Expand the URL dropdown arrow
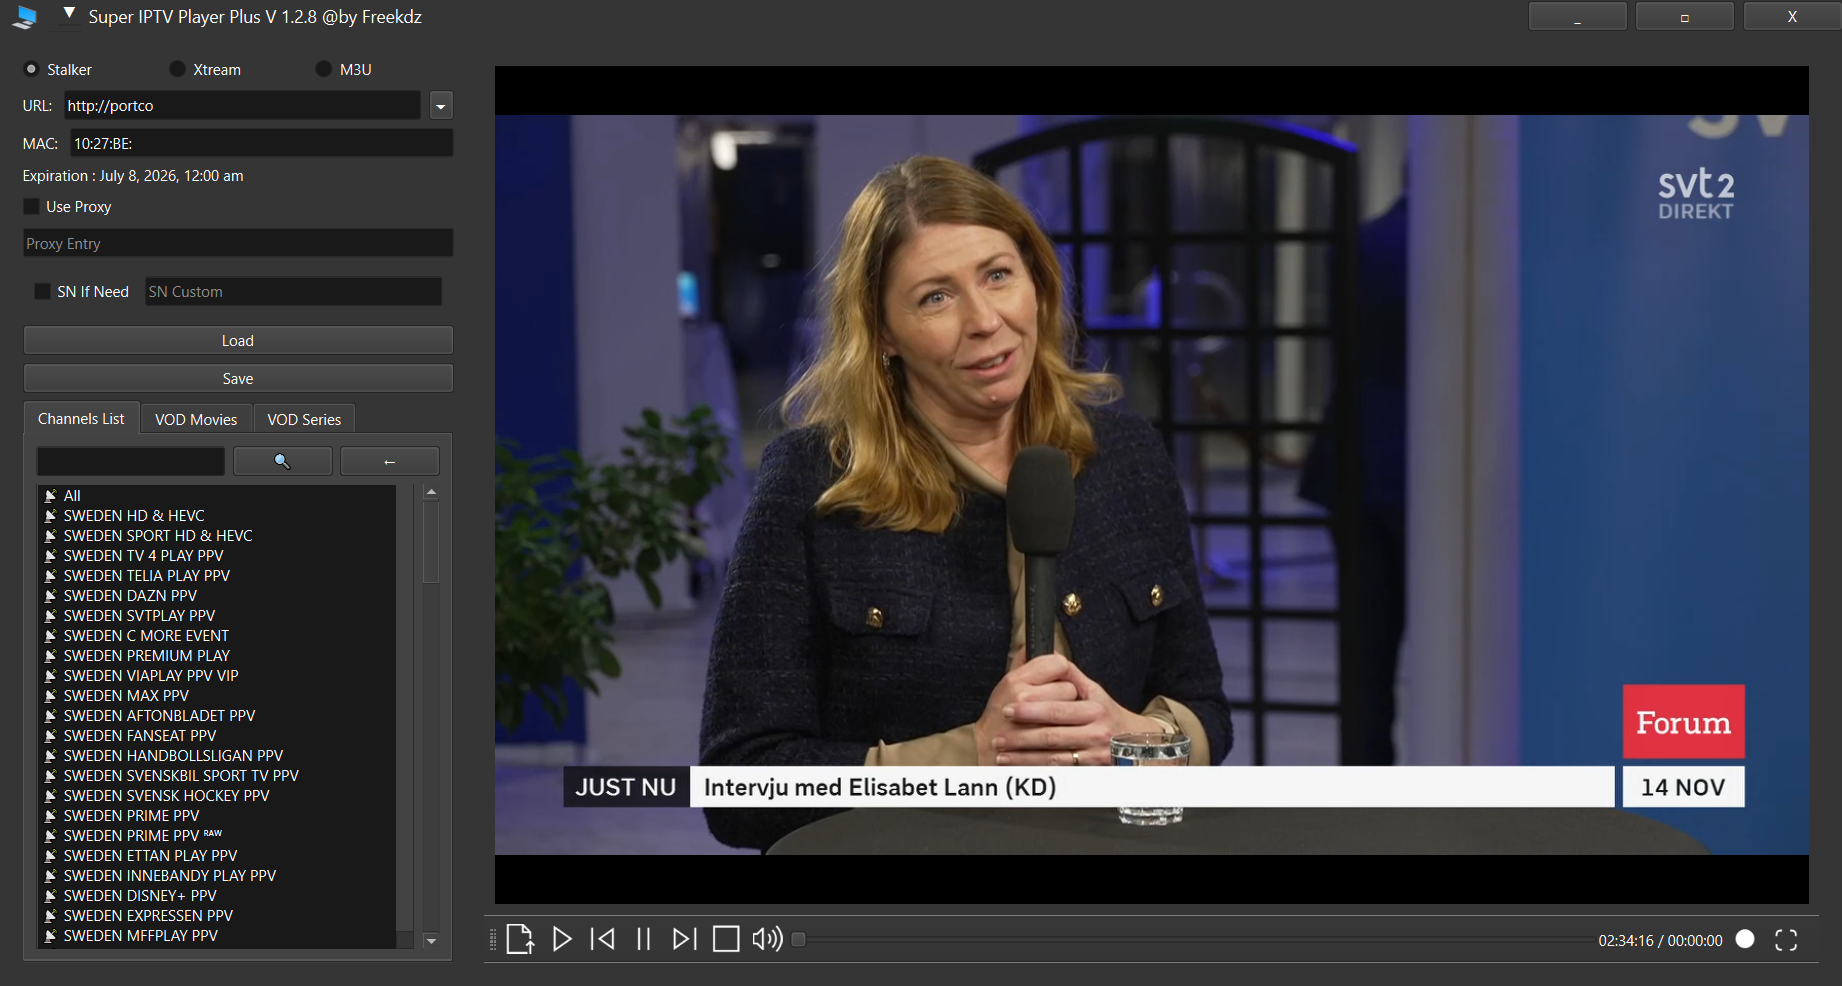1842x986 pixels. pyautogui.click(x=441, y=106)
